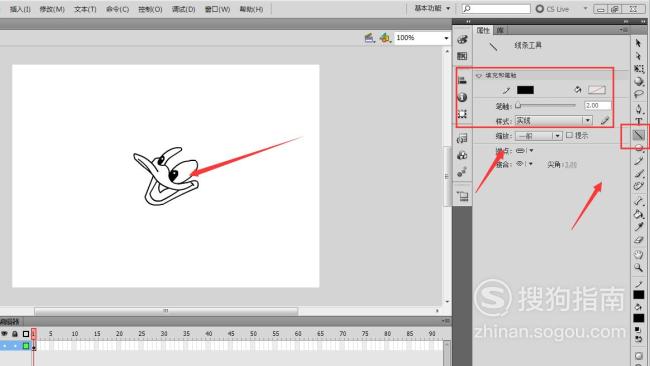This screenshot has height=366, width=650.
Task: Open the 窗口(W) menu
Action: [x=217, y=9]
